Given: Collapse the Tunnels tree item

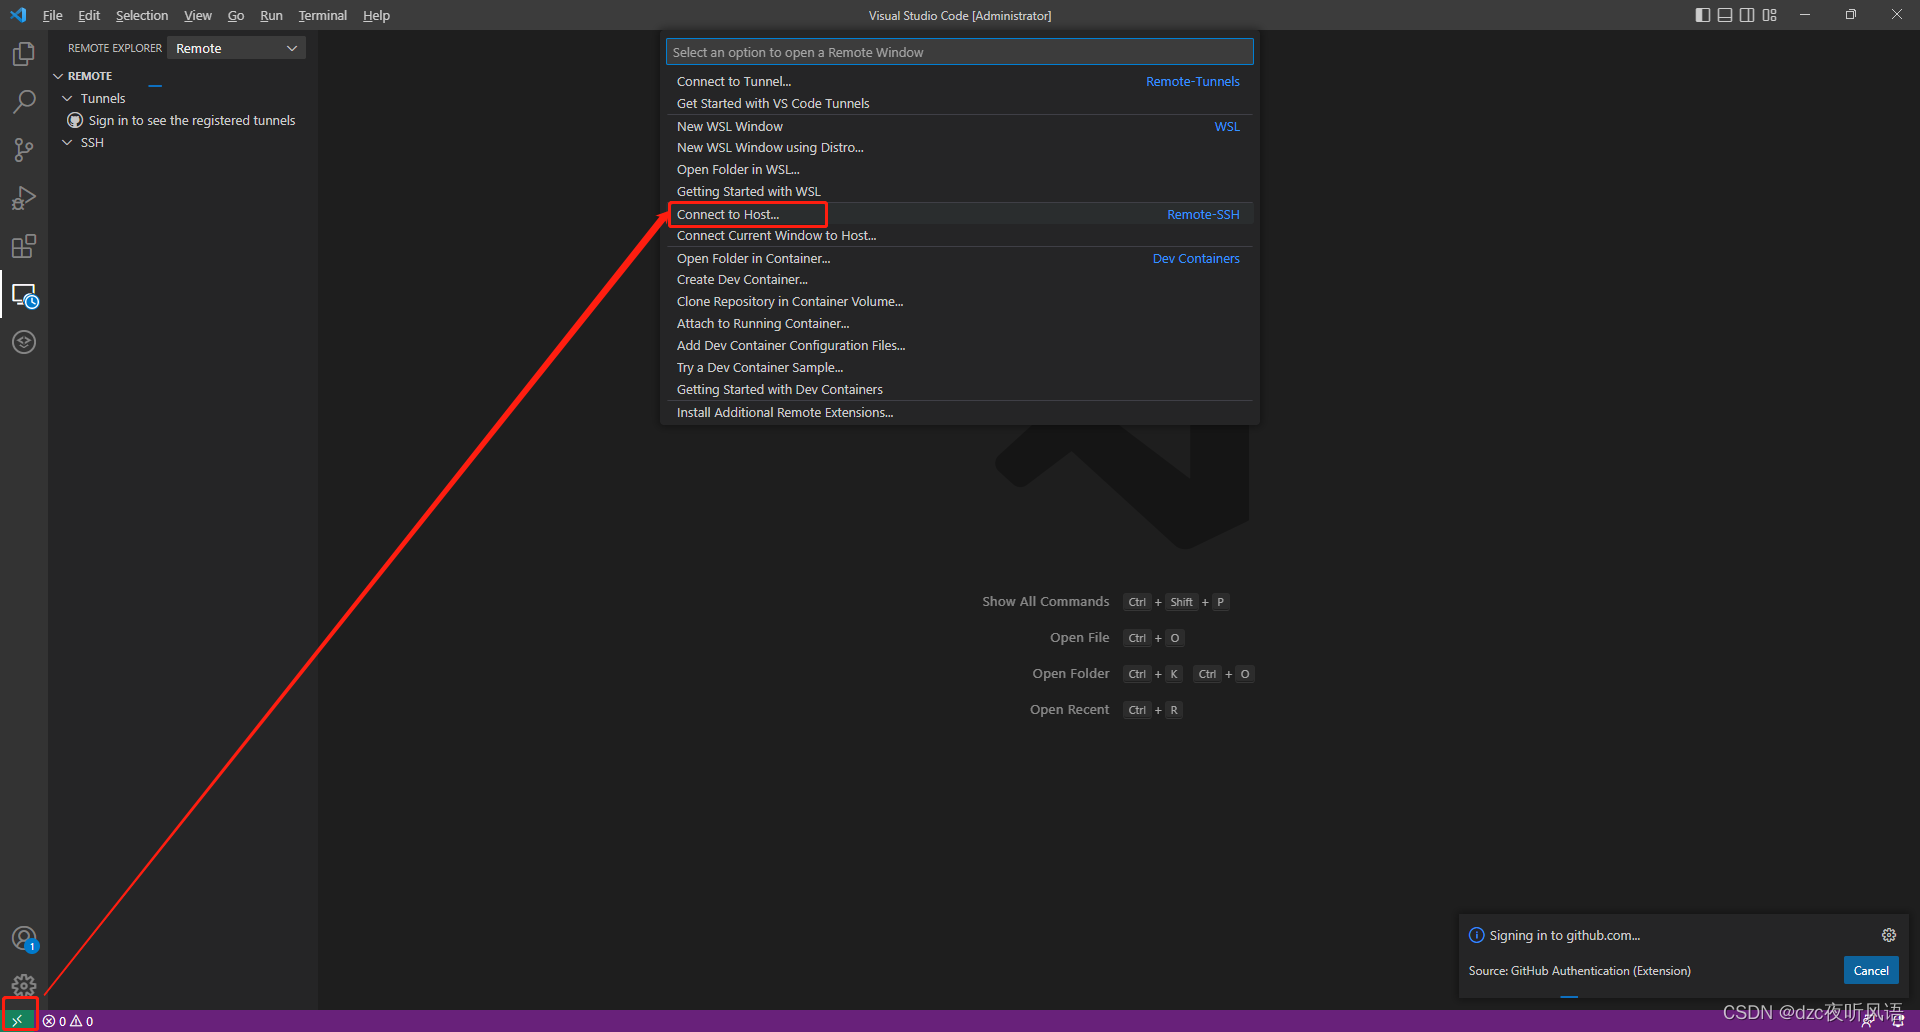Looking at the screenshot, I should coord(67,98).
